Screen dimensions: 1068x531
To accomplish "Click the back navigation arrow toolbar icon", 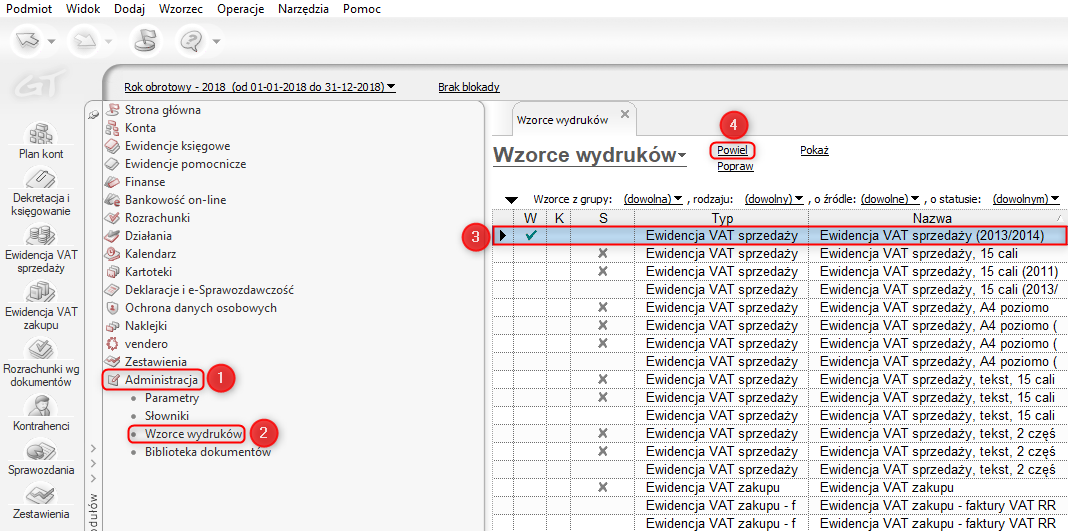I will click(x=29, y=42).
